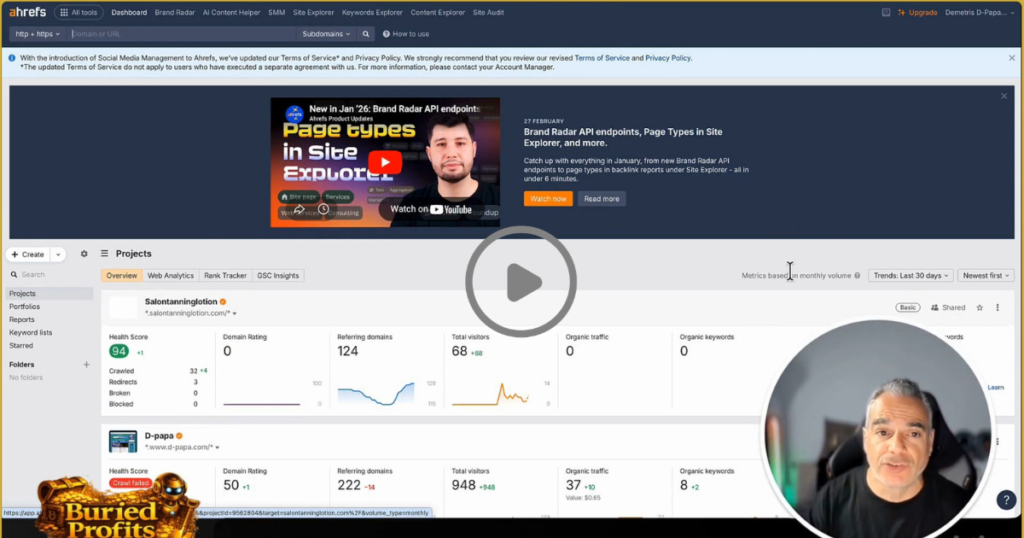Expand the http + https protocol dropdown

click(x=38, y=34)
